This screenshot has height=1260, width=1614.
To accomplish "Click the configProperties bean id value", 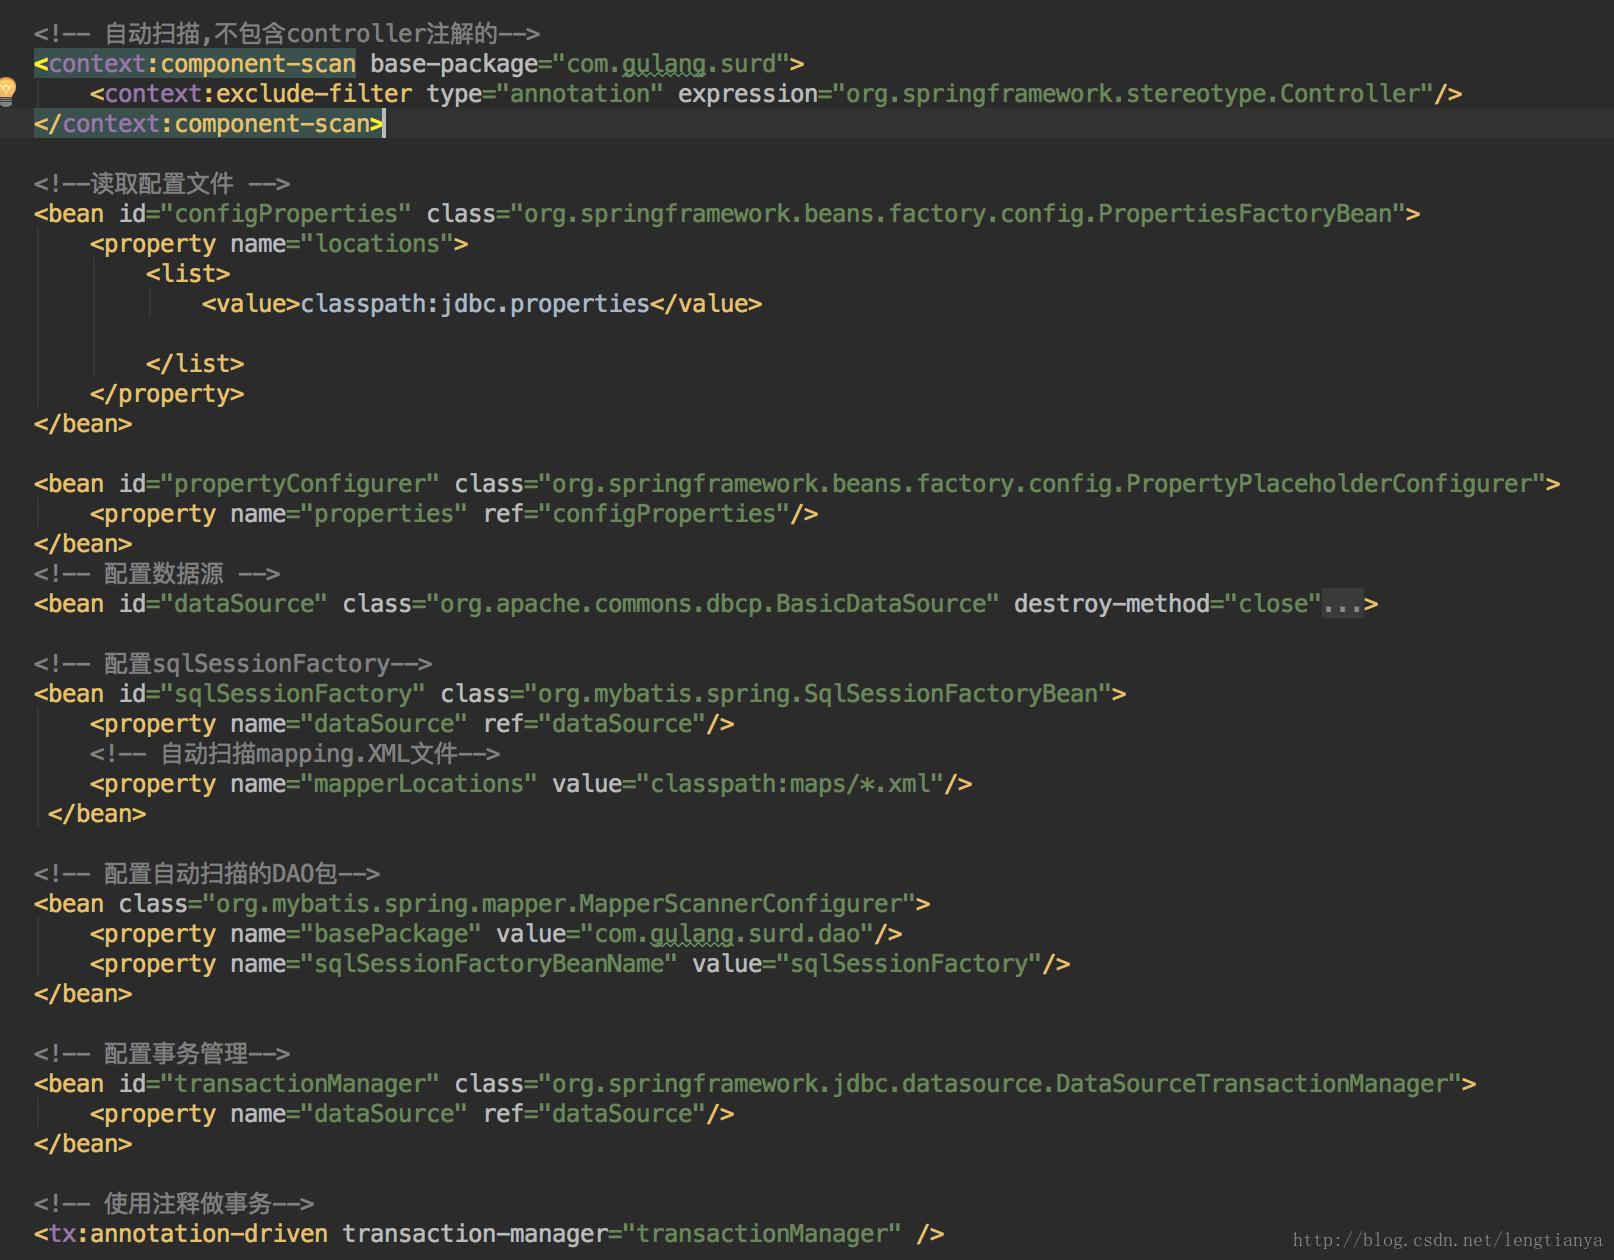I will [x=286, y=214].
